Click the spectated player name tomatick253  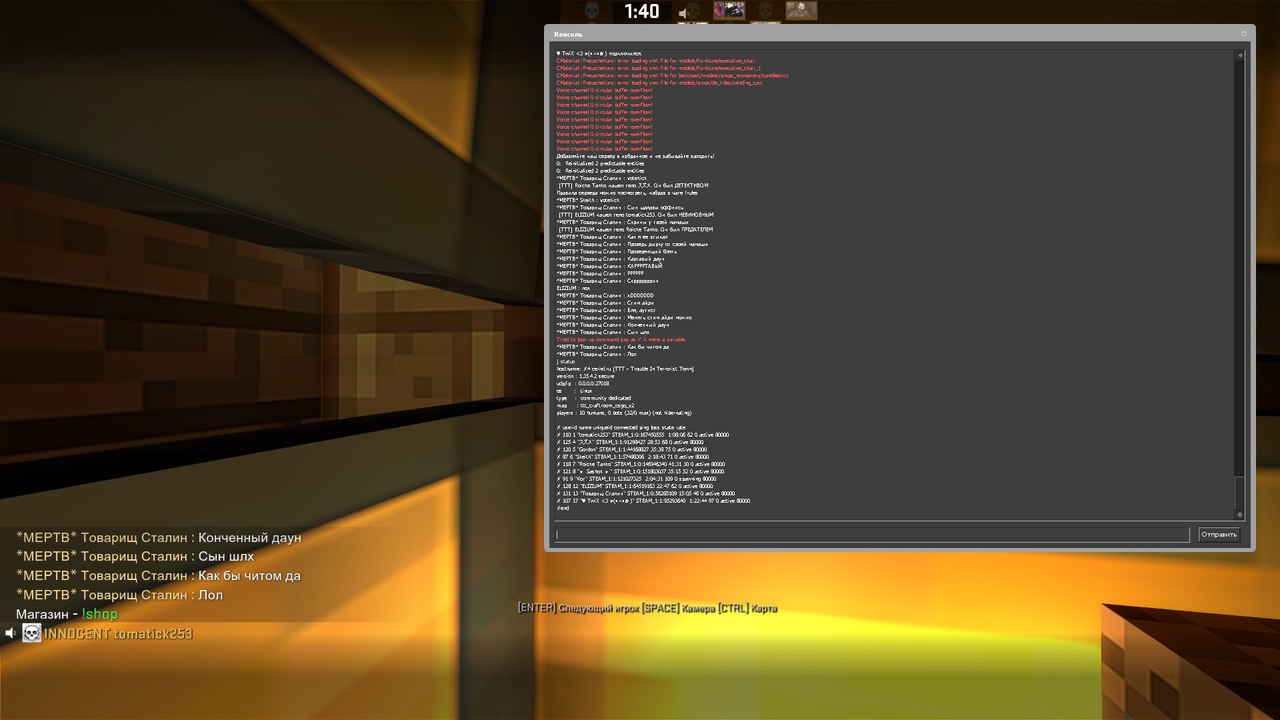152,634
